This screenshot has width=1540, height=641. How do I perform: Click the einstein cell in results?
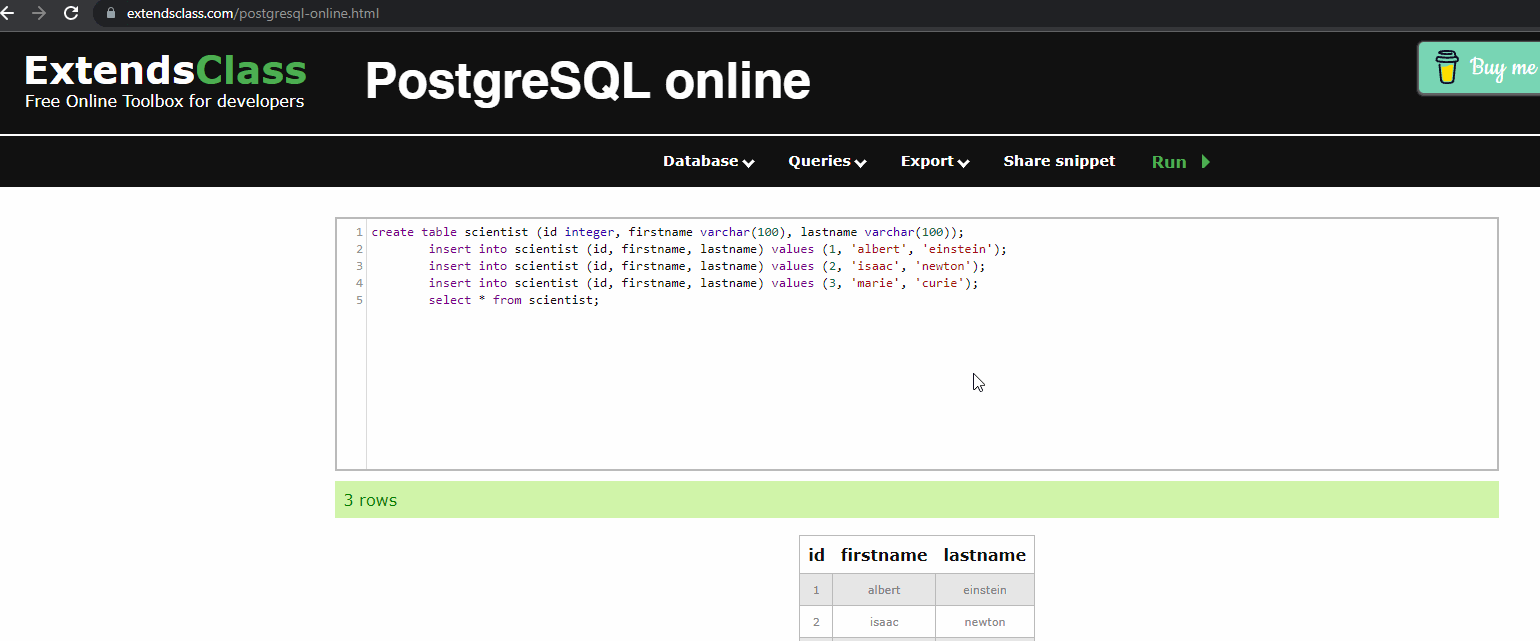tap(985, 590)
